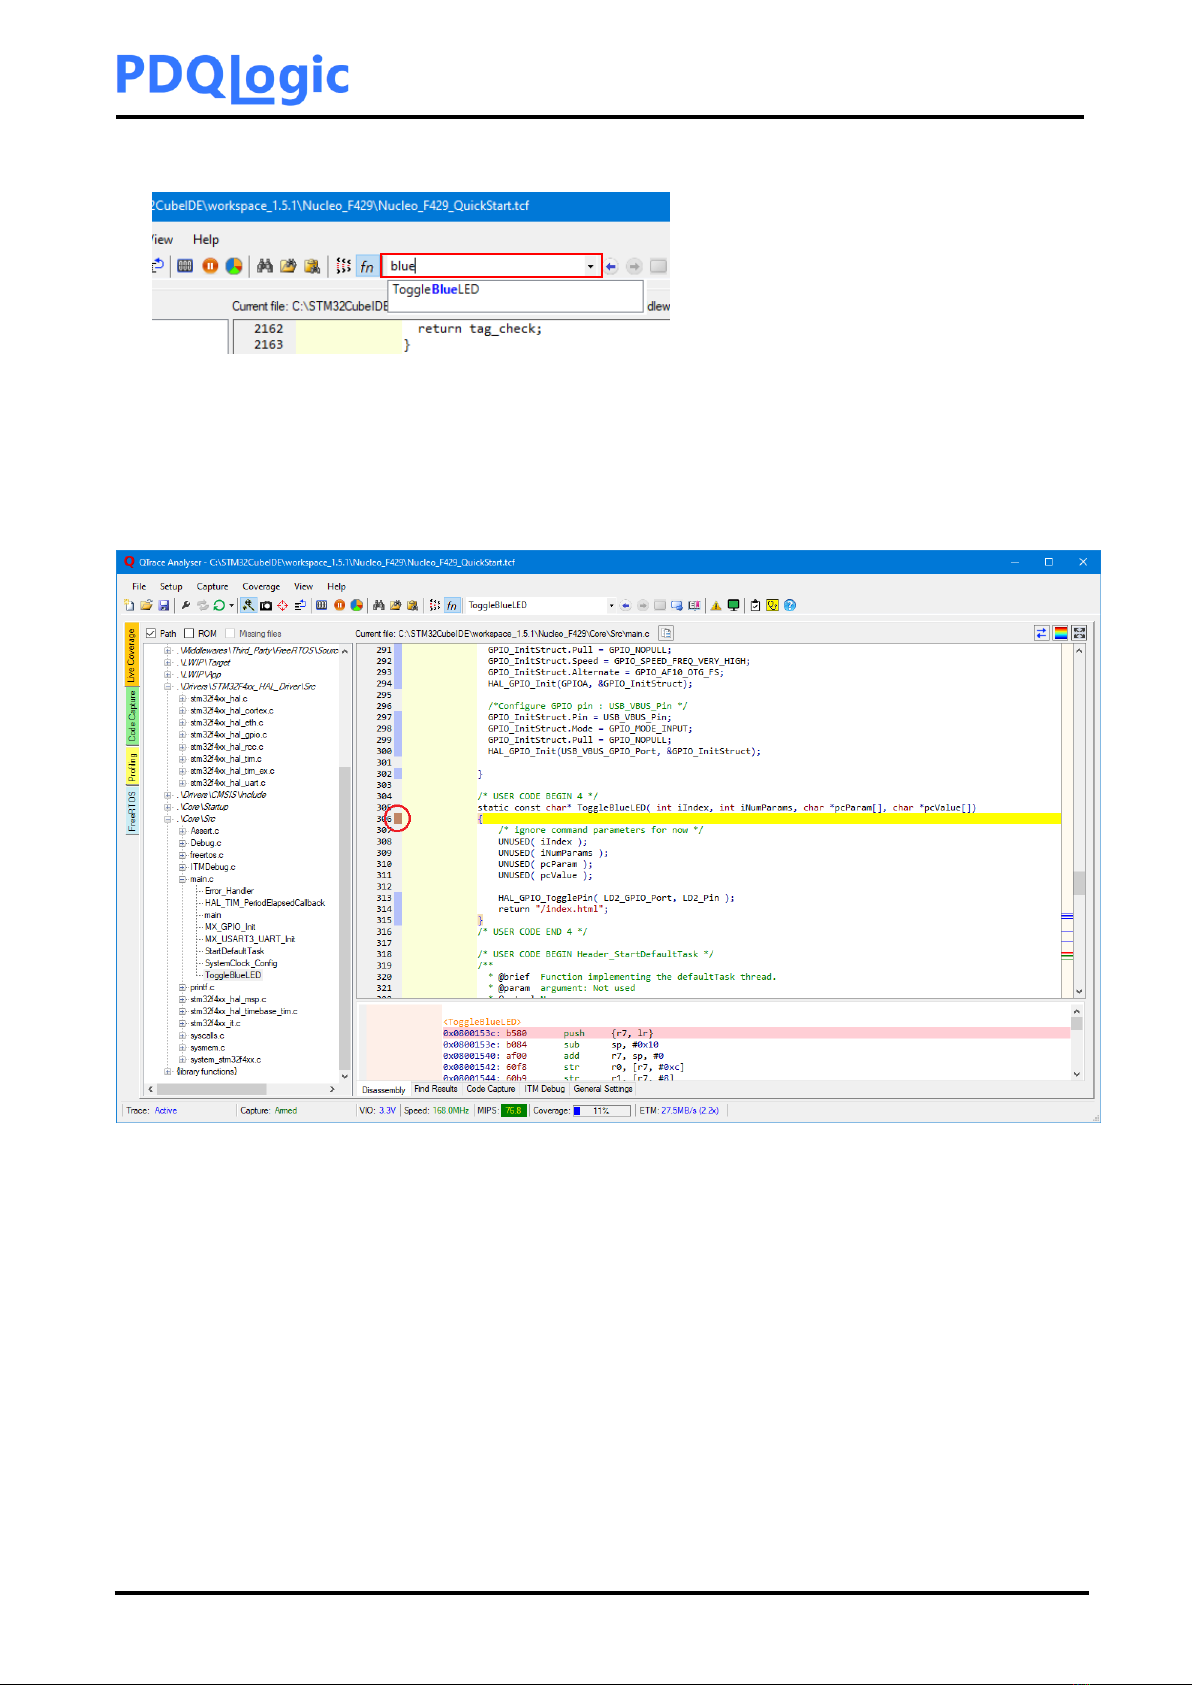Select the ToggleBlueLED suggestion in top dropdown list
This screenshot has height=1685, width=1192.
[x=436, y=290]
